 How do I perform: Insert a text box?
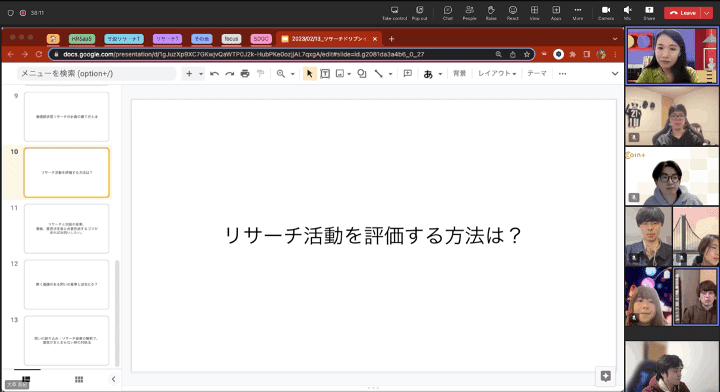click(x=325, y=73)
